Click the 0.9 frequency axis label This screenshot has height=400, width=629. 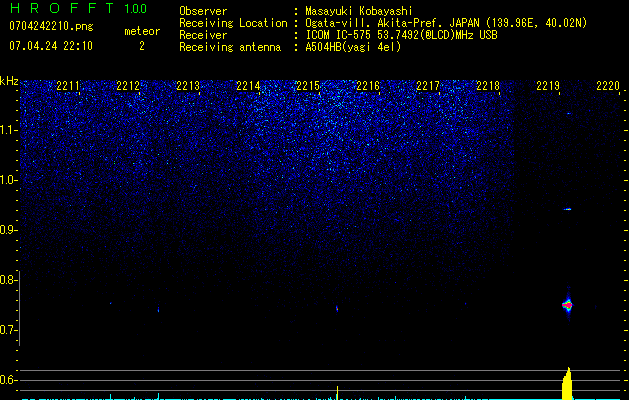[8, 230]
